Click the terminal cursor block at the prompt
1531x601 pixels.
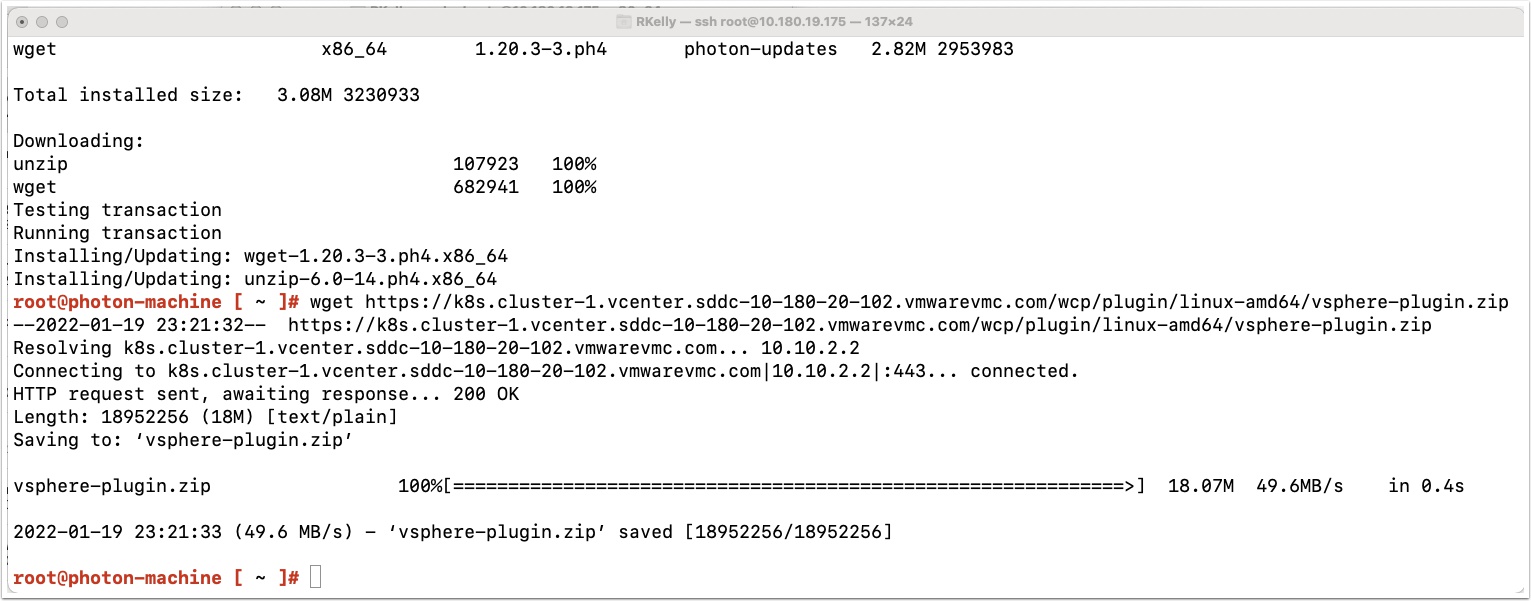(315, 577)
